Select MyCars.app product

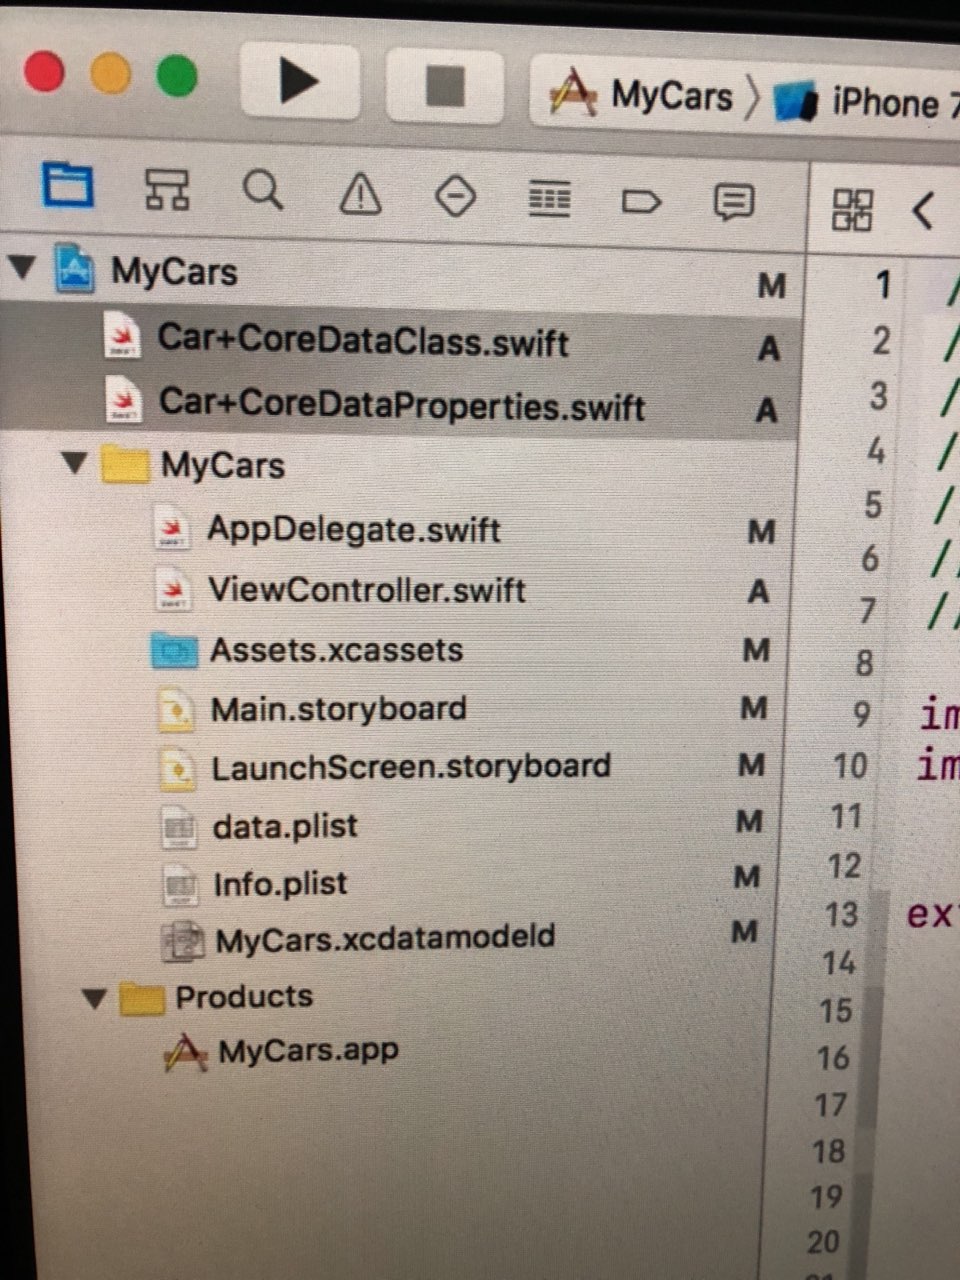tap(308, 1051)
